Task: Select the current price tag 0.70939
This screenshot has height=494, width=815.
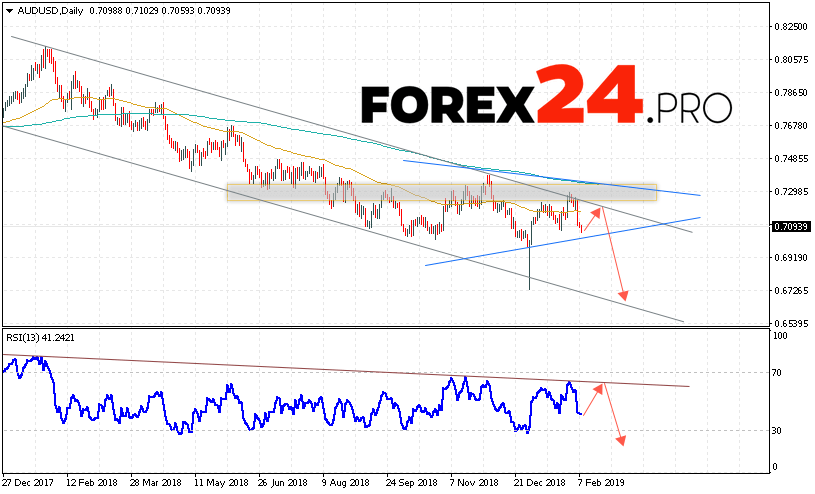Action: click(790, 227)
